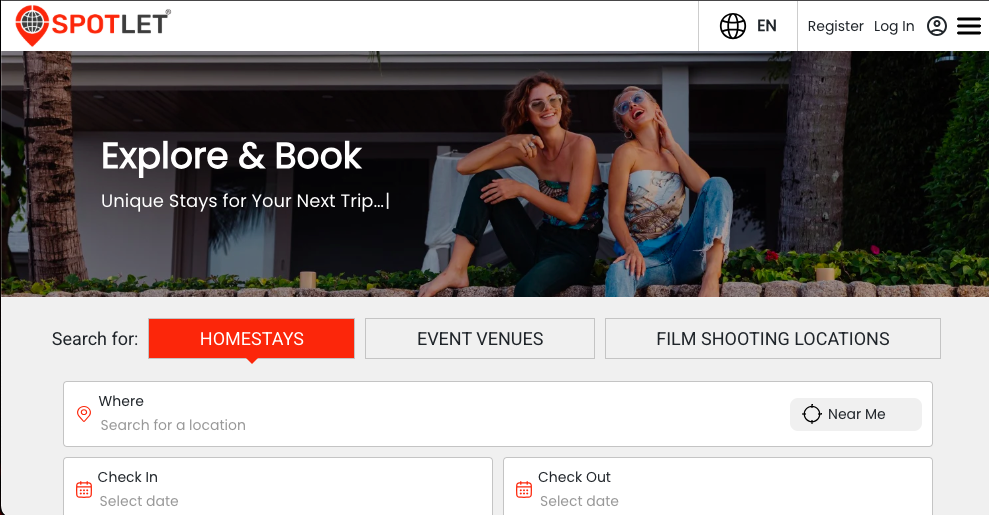
Task: Open the EN language selector
Action: pos(767,26)
